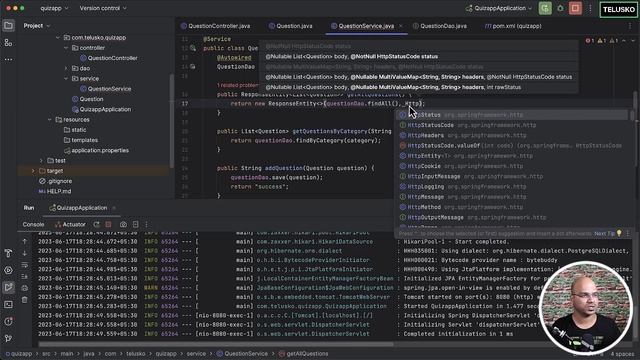The width and height of the screenshot is (640, 360).
Task: Expand the target folder
Action: point(33,171)
